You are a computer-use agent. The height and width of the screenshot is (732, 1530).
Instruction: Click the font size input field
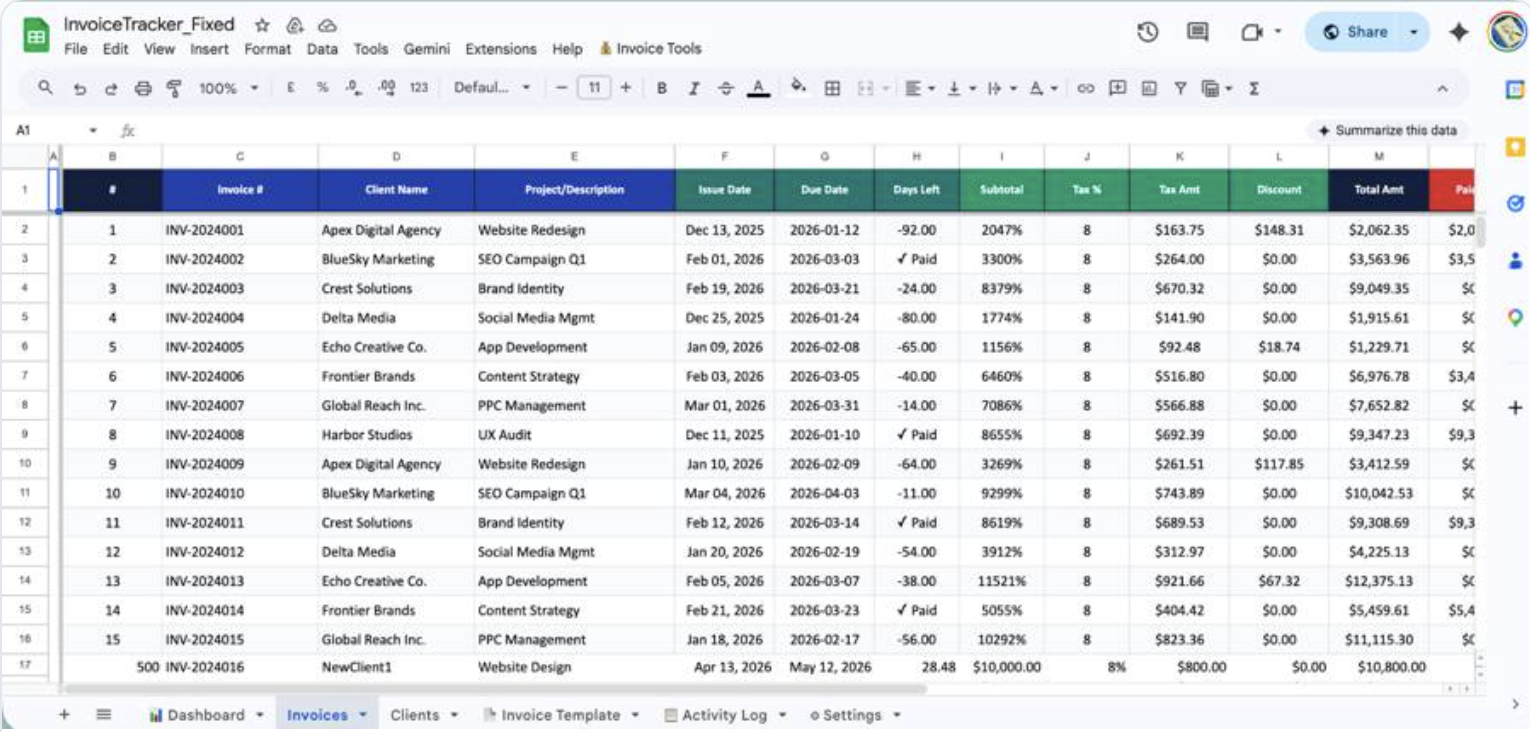click(x=594, y=88)
